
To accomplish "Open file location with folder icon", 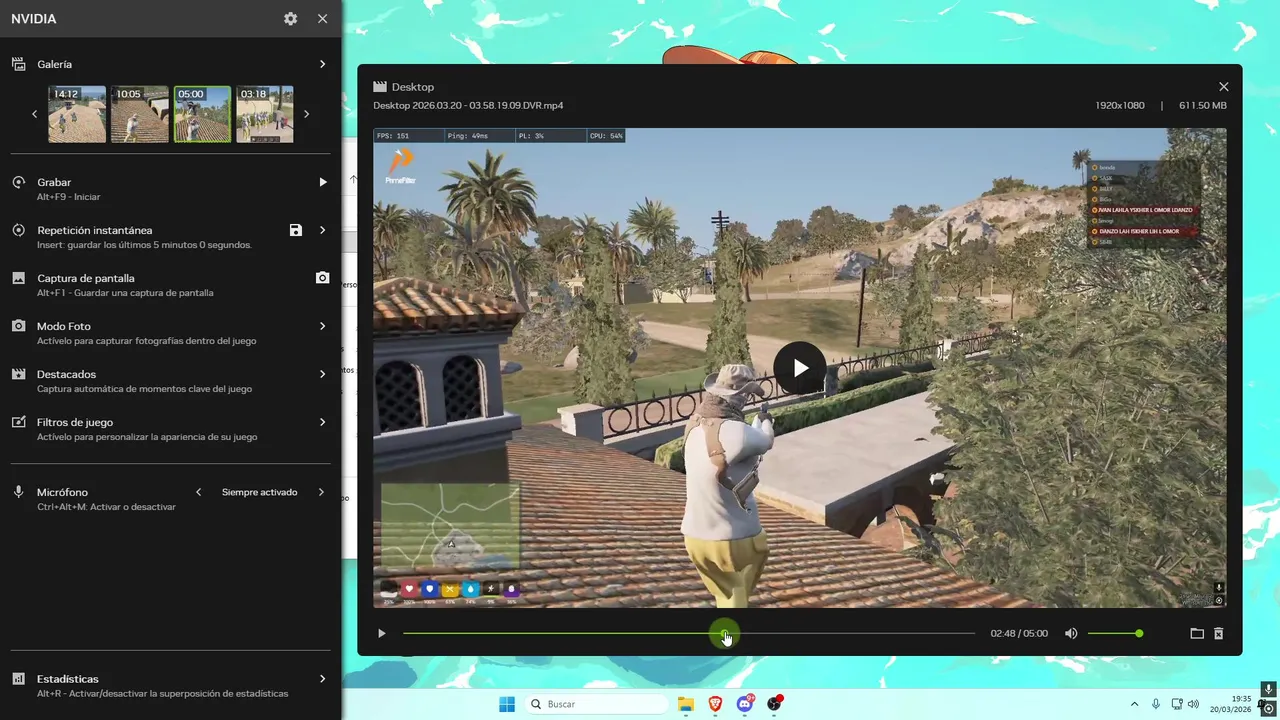I will [x=1196, y=633].
